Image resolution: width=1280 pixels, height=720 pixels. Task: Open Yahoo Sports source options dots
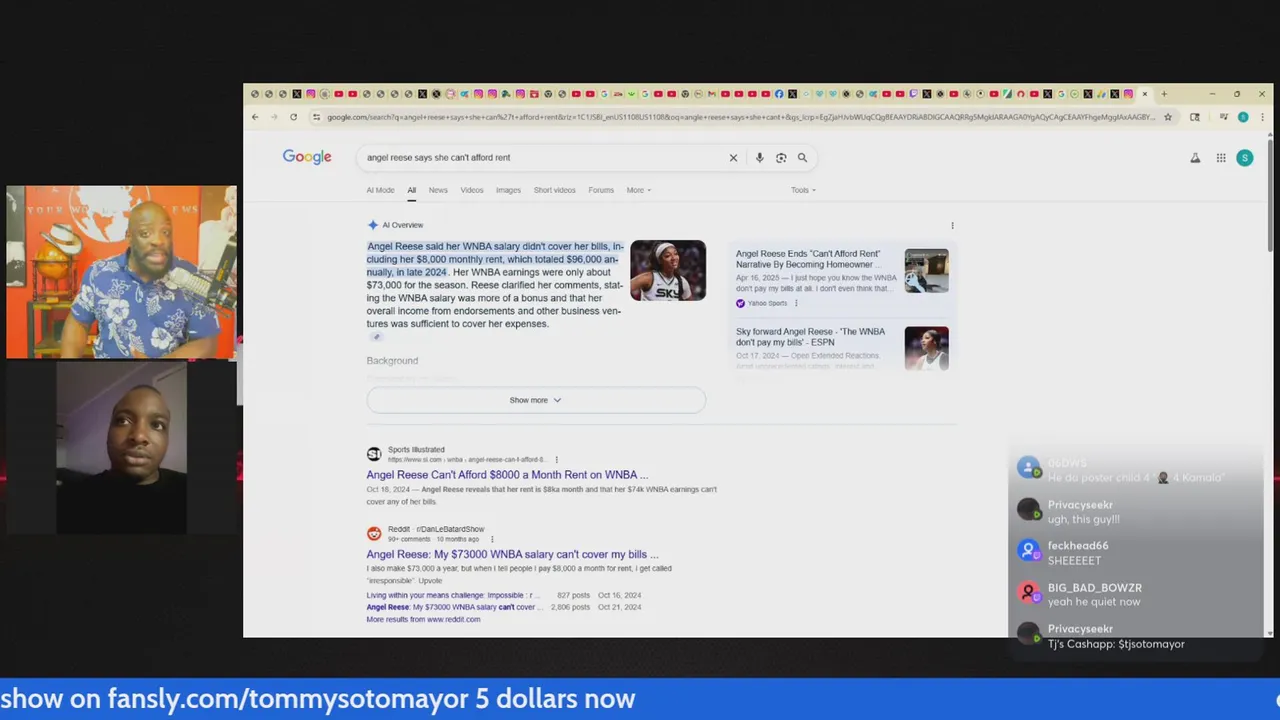(x=796, y=303)
